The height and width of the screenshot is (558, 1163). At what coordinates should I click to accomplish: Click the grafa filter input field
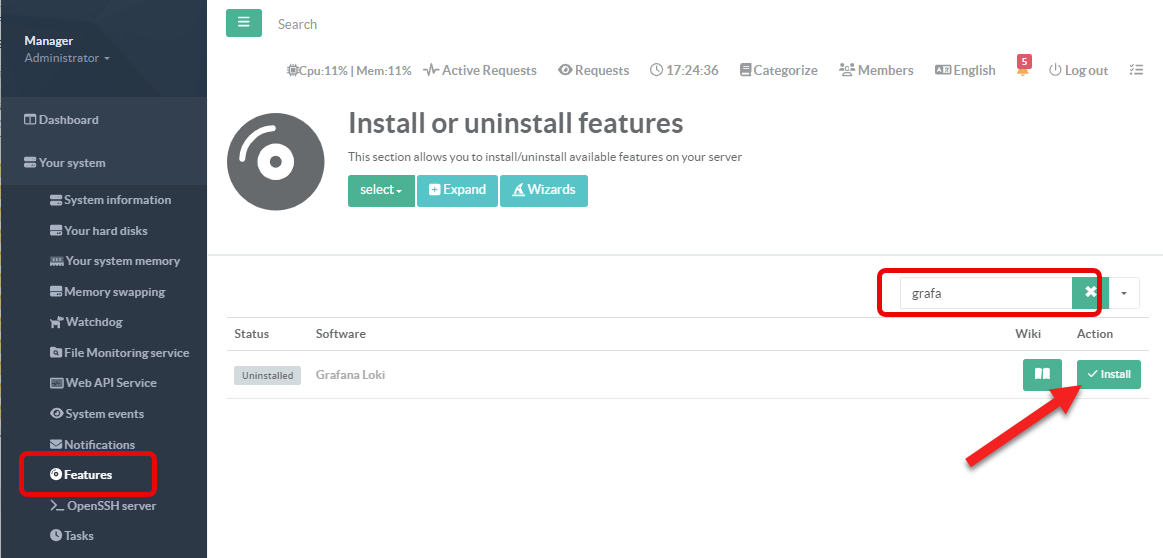click(x=985, y=293)
